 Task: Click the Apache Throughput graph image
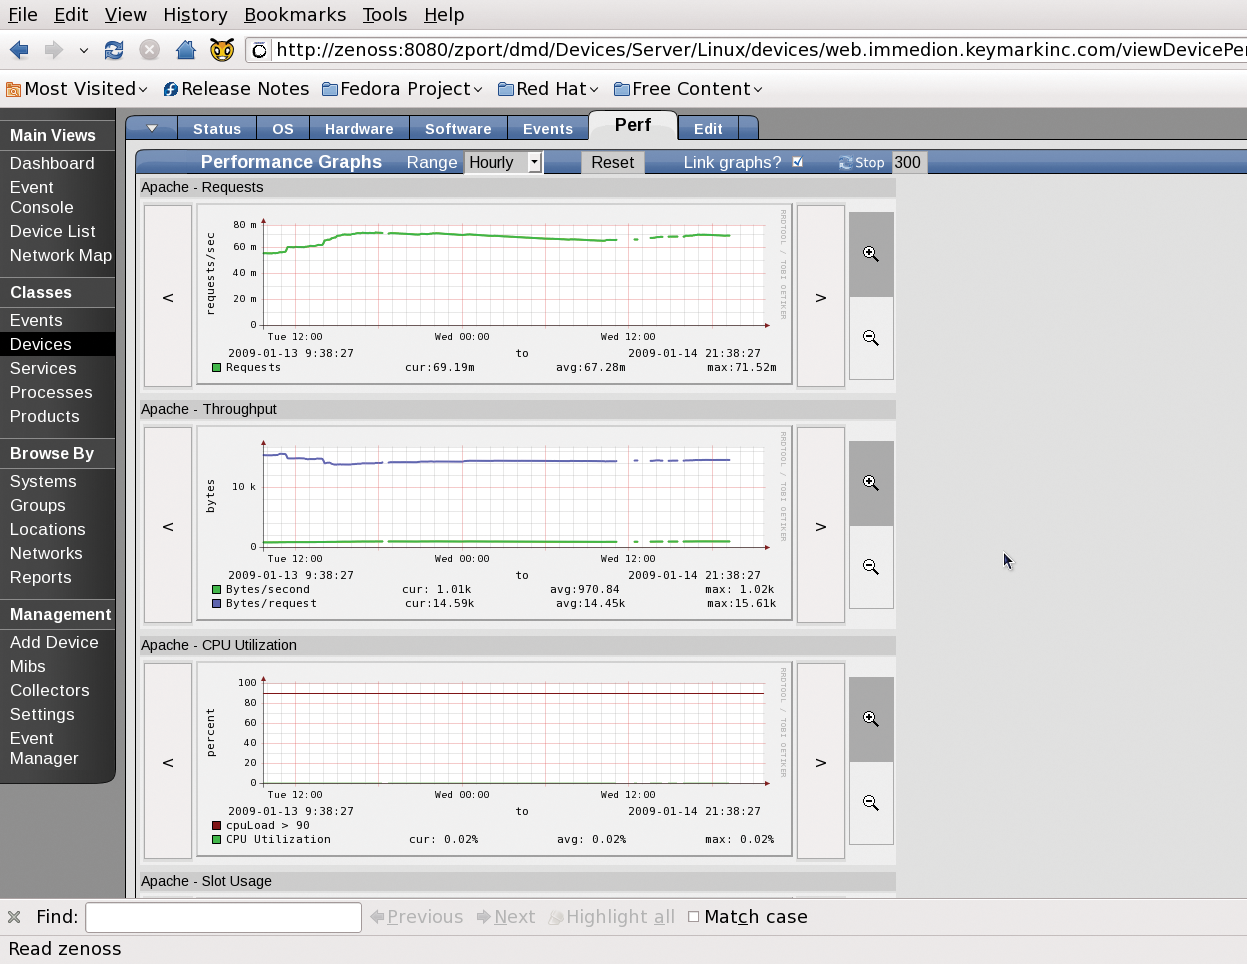coord(494,524)
